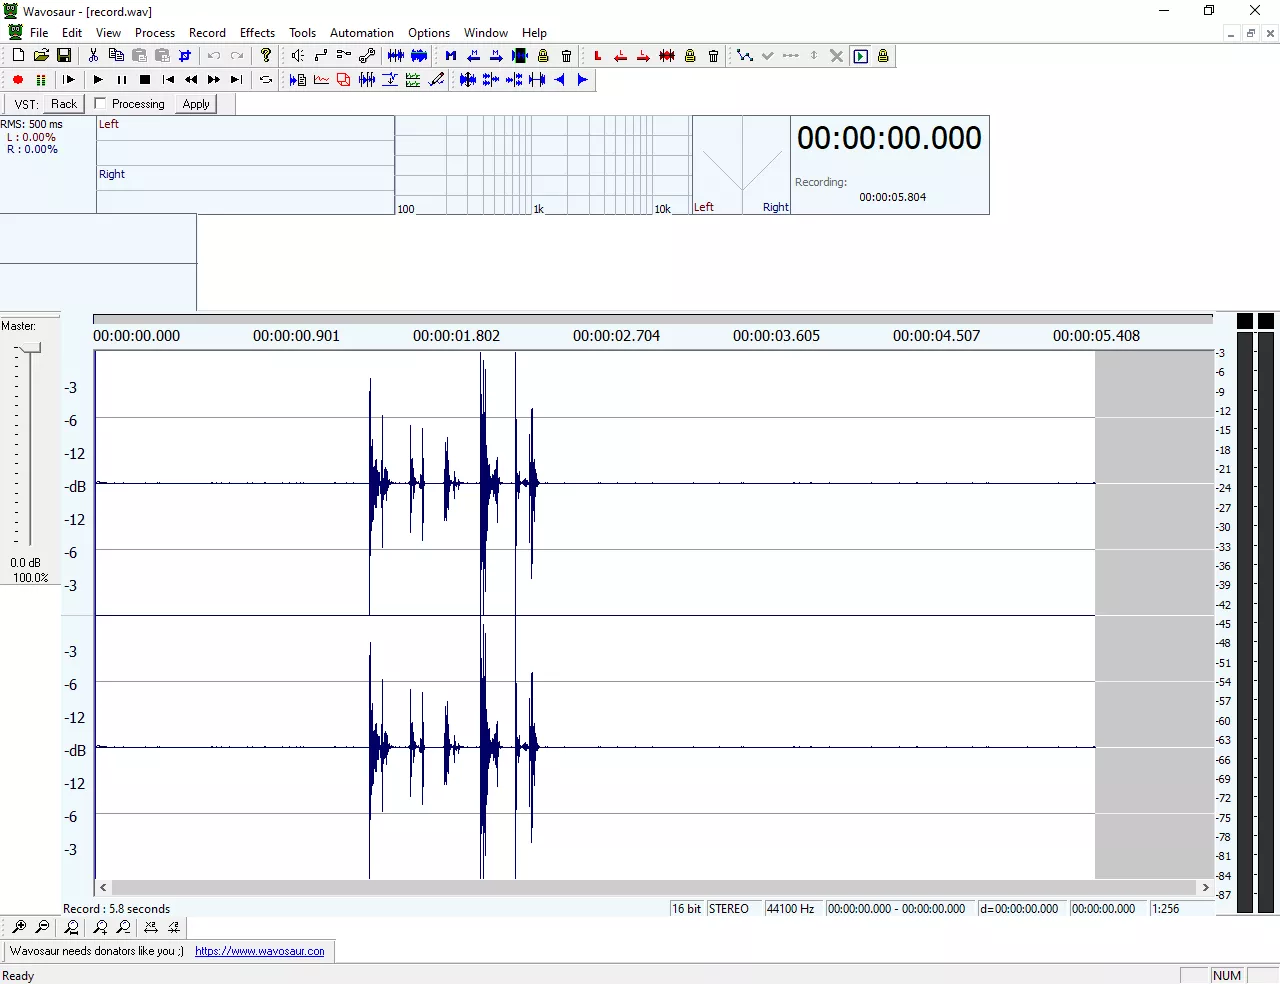Fast forward using the double right arrow button
Image resolution: width=1280 pixels, height=984 pixels.
pos(214,80)
